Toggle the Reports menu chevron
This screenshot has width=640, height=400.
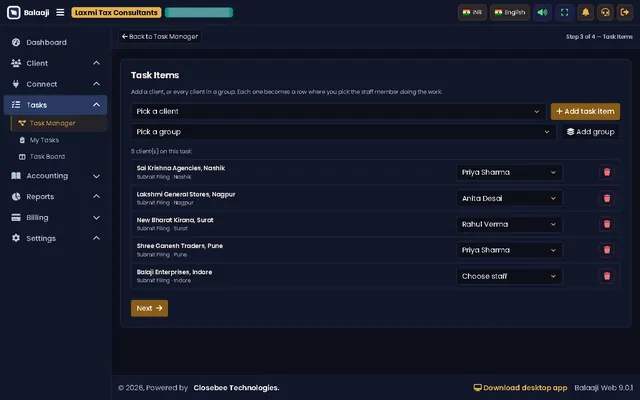[96, 196]
